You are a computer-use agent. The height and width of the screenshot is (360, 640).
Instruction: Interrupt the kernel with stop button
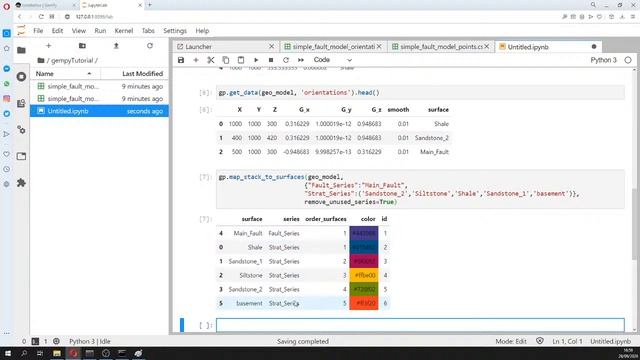(x=271, y=60)
